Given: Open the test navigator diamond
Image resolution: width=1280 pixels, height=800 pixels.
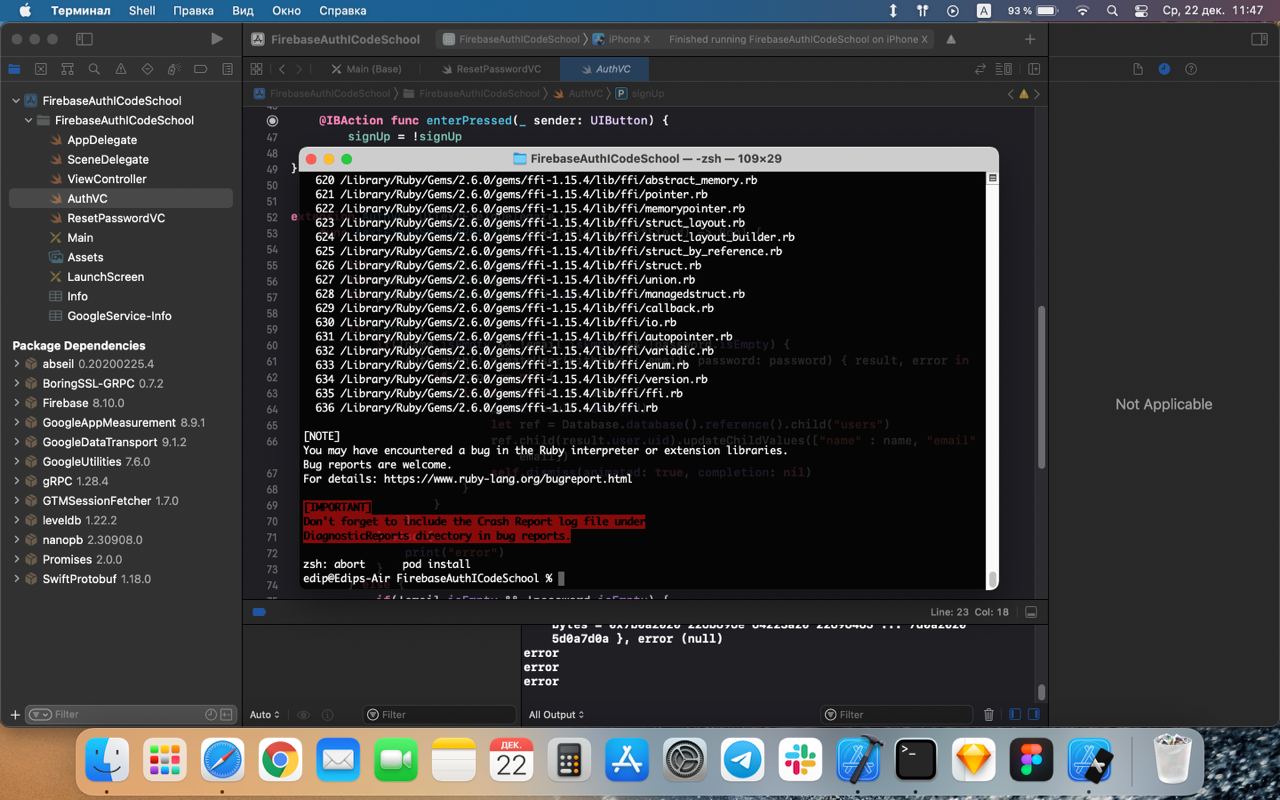Looking at the screenshot, I should [x=148, y=69].
